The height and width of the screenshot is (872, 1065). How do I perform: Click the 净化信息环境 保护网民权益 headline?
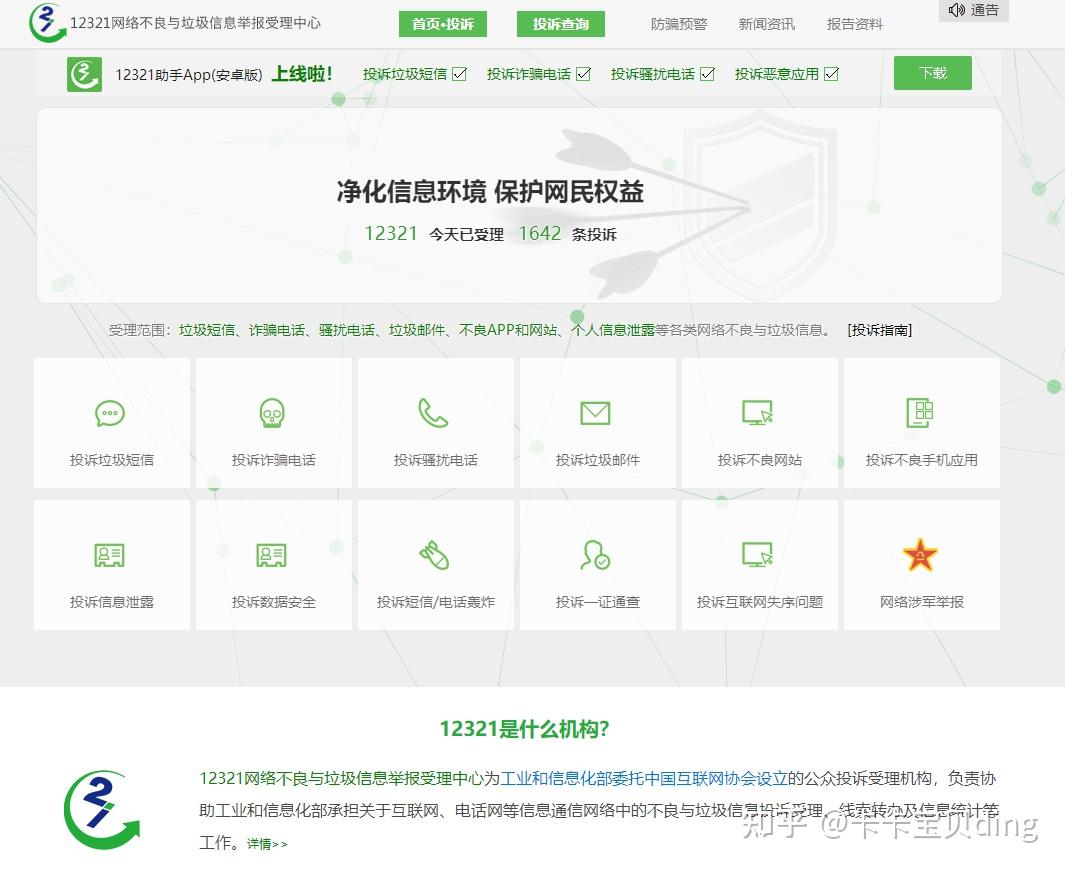490,192
